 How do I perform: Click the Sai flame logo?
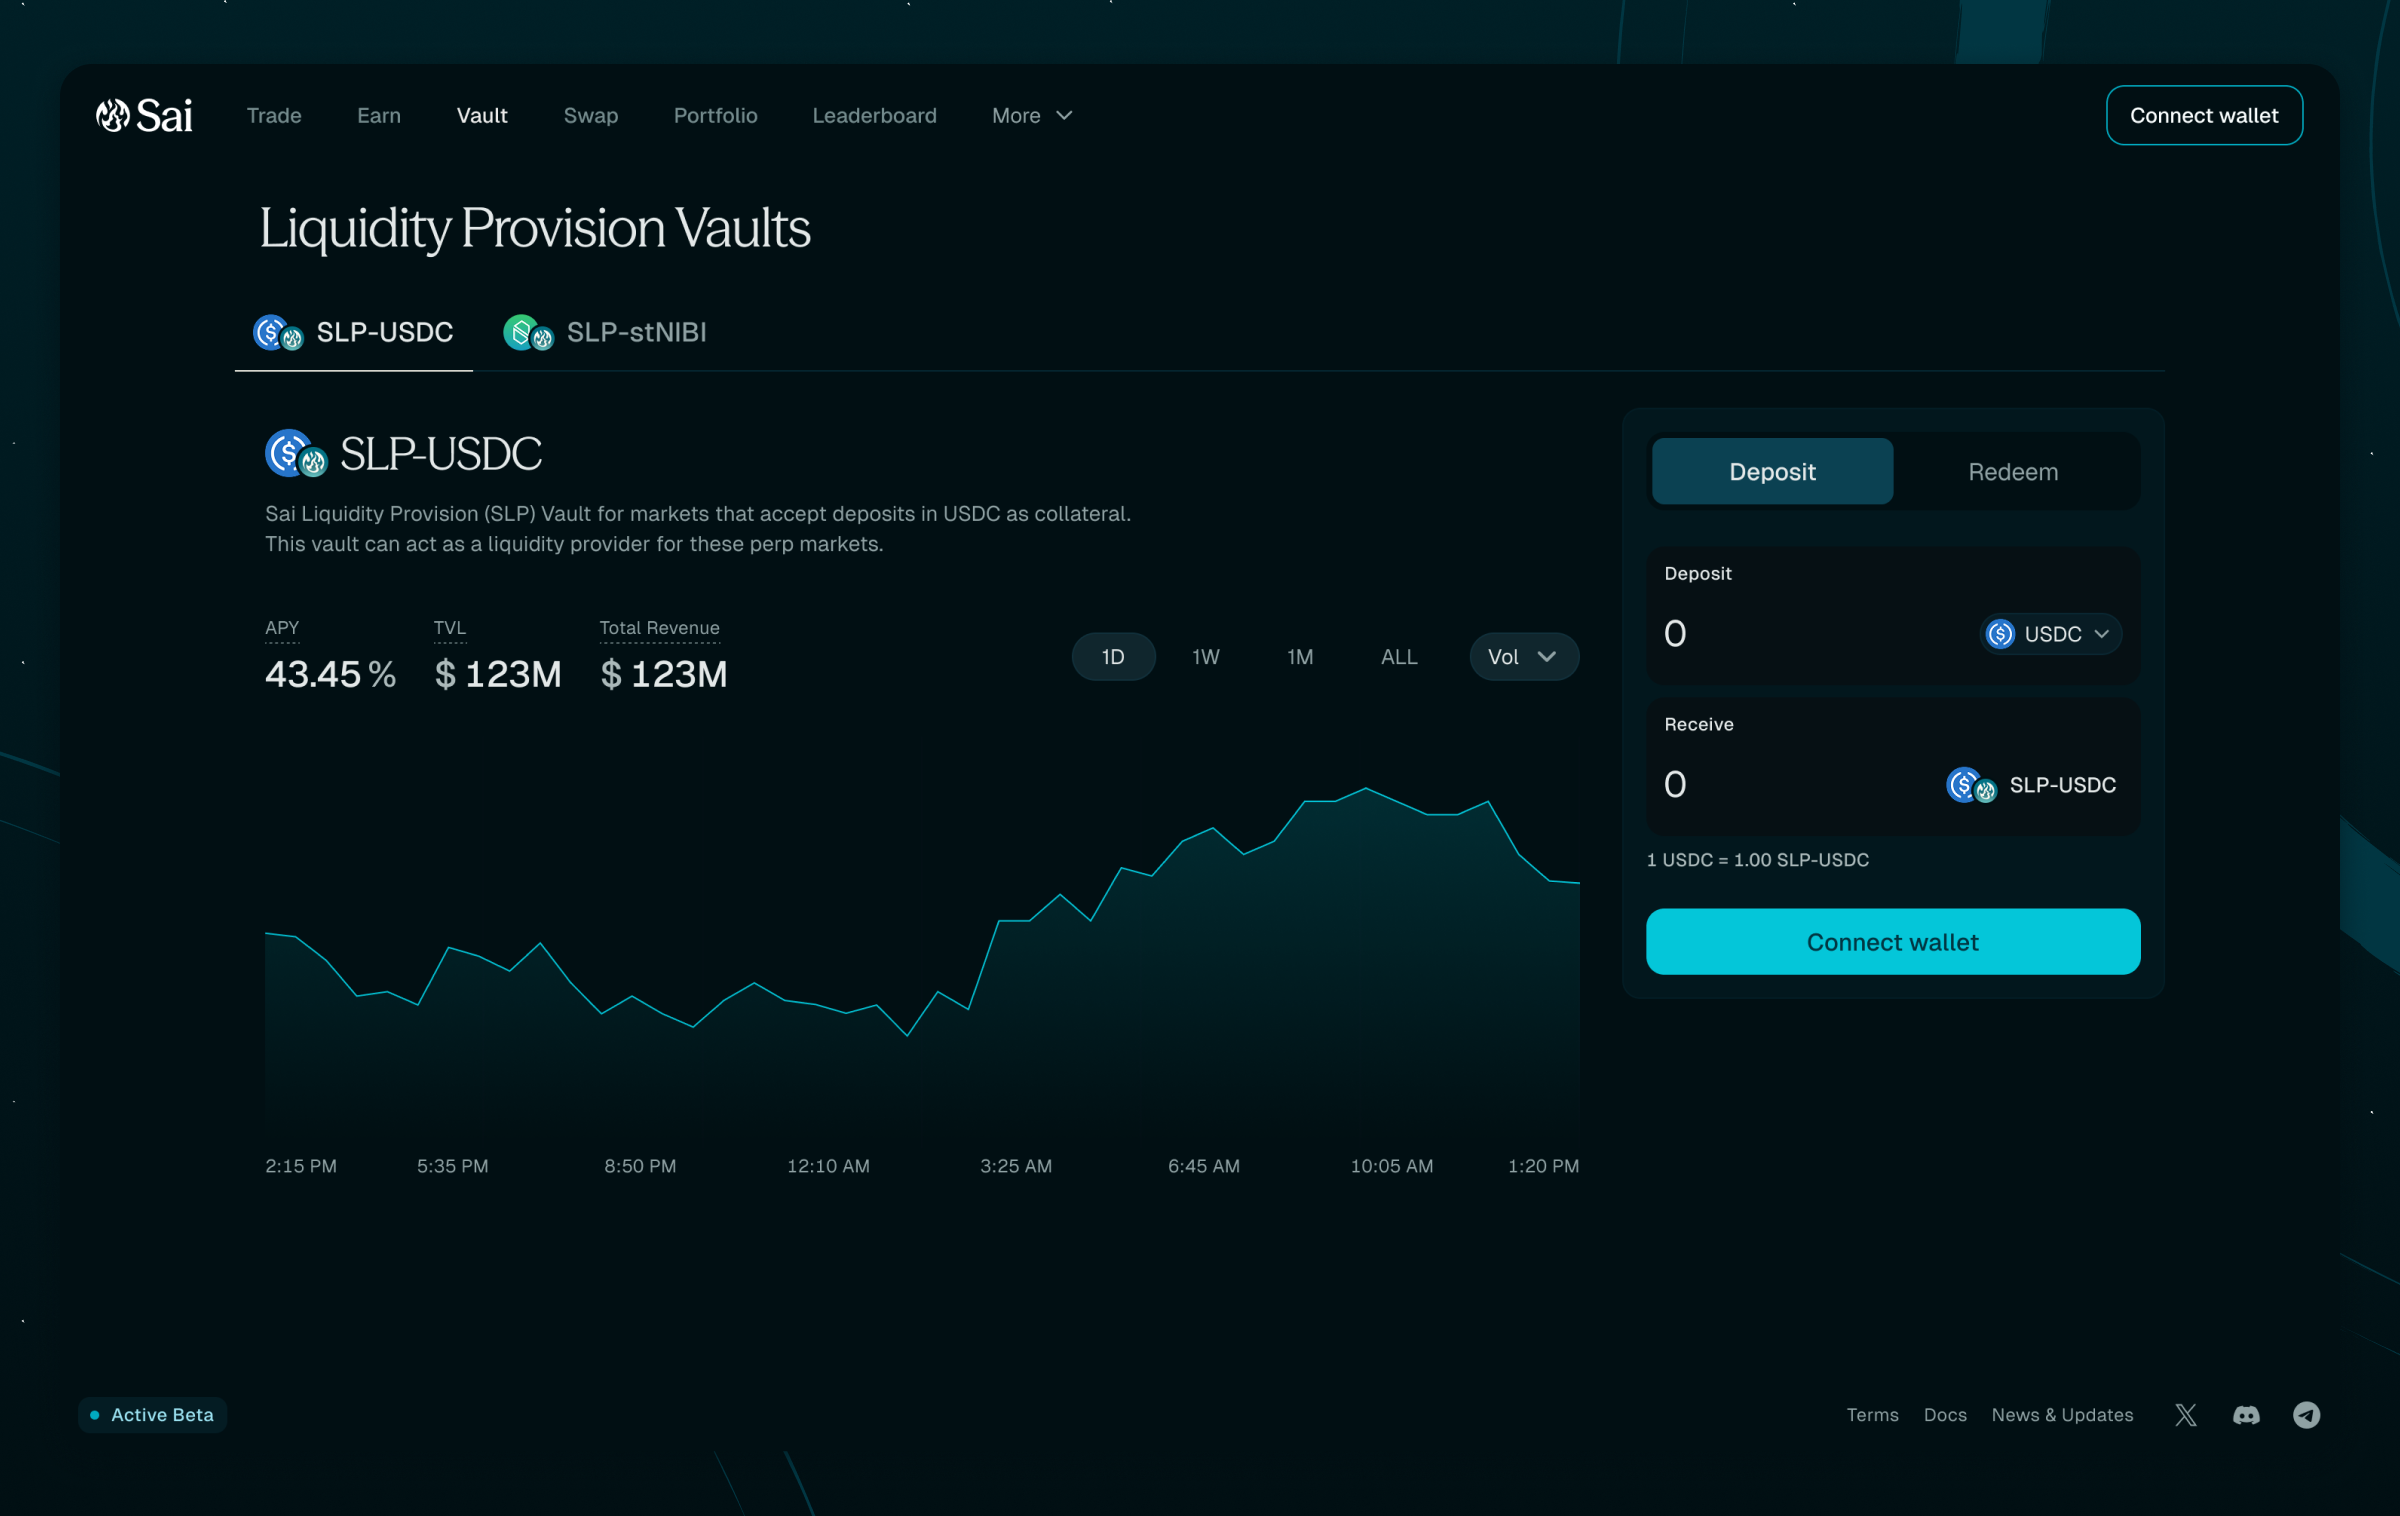[113, 116]
